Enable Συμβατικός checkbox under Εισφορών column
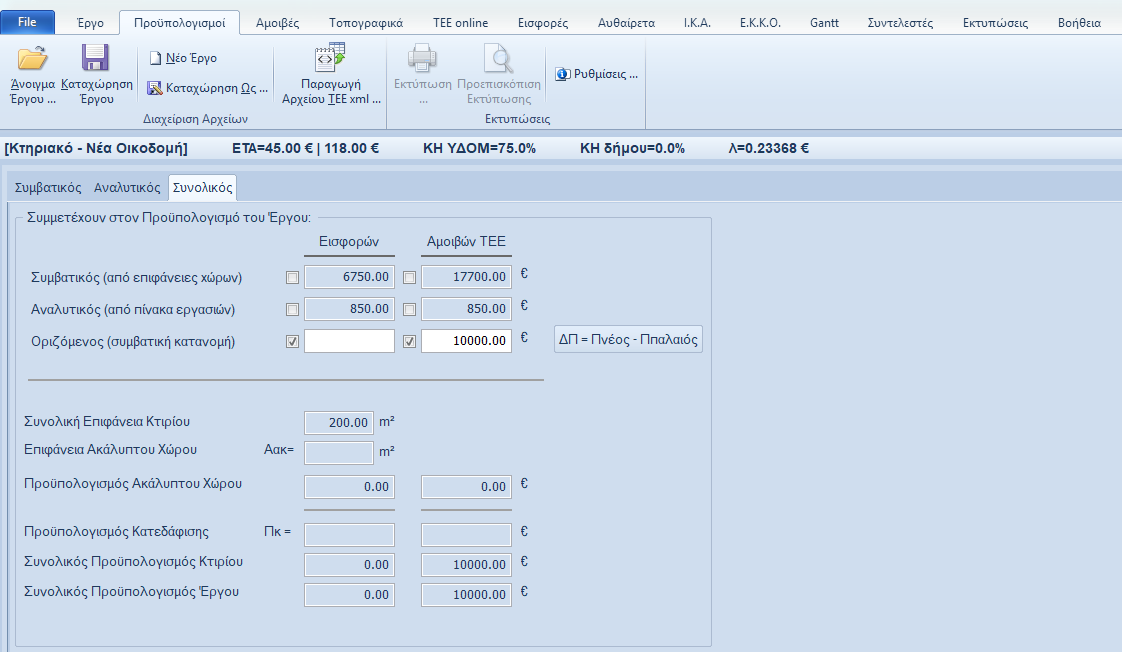The width and height of the screenshot is (1122, 652). (x=292, y=277)
